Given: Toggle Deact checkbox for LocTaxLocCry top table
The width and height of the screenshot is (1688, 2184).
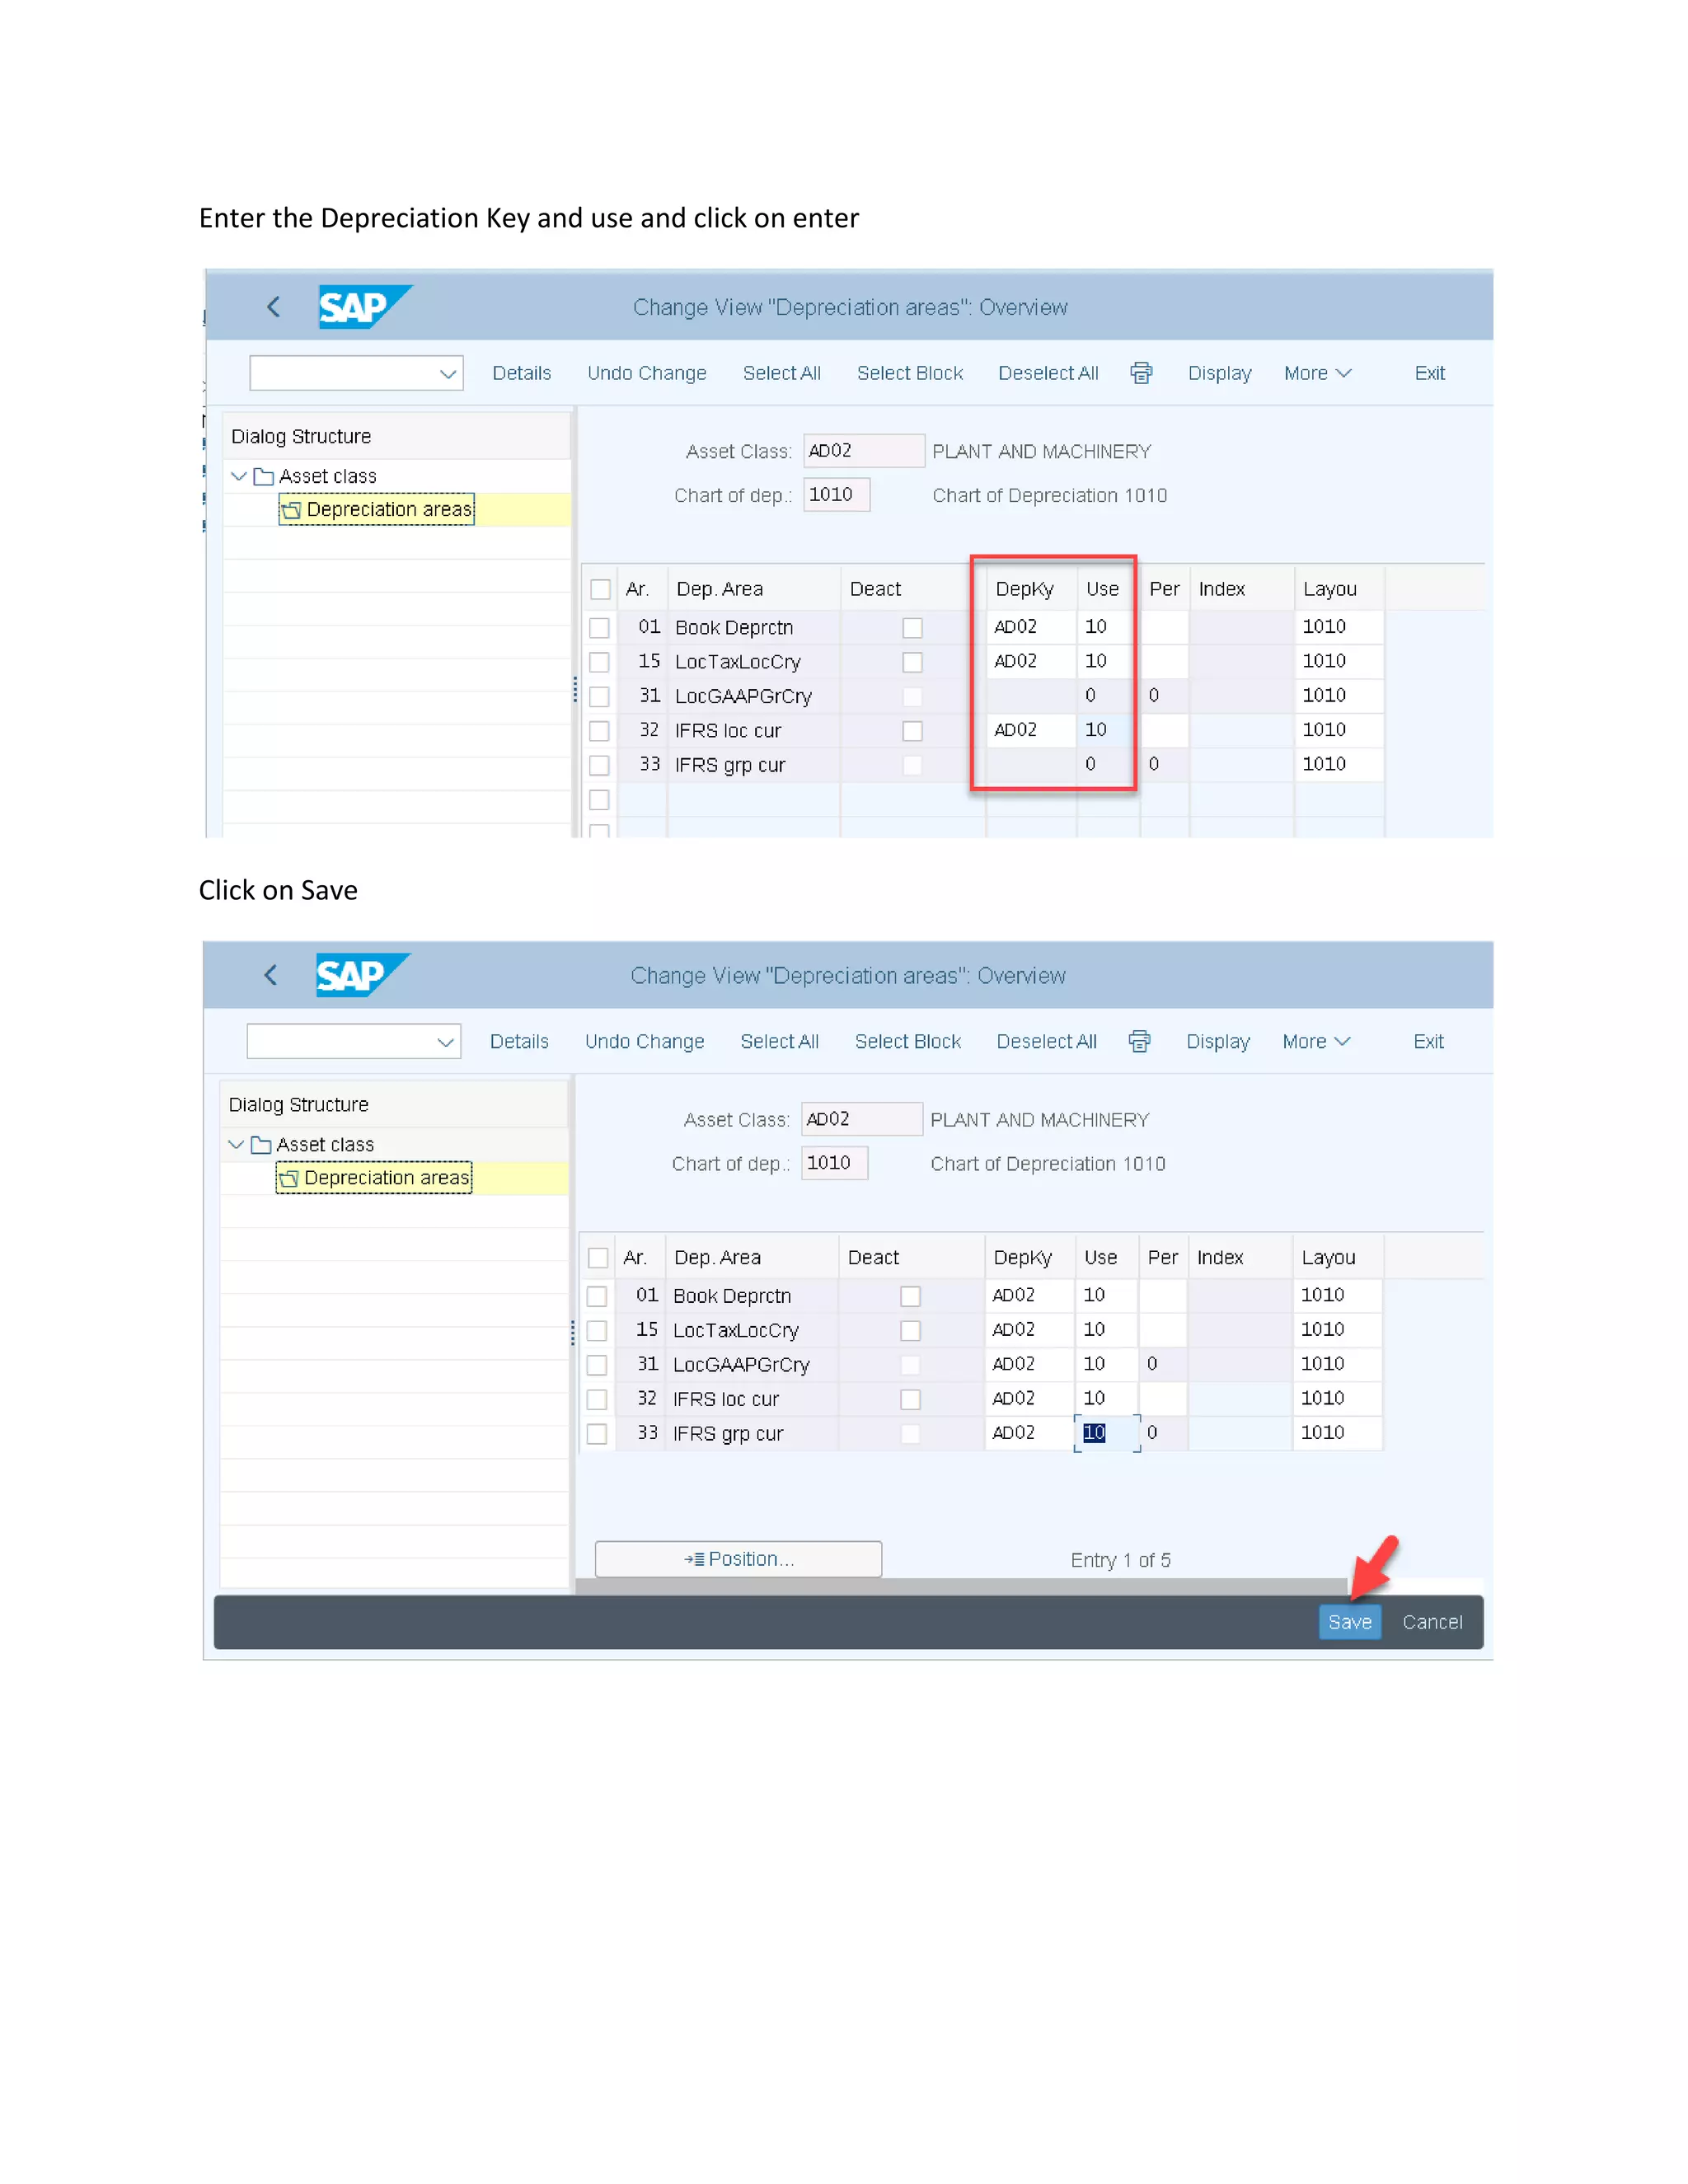Looking at the screenshot, I should 912,662.
